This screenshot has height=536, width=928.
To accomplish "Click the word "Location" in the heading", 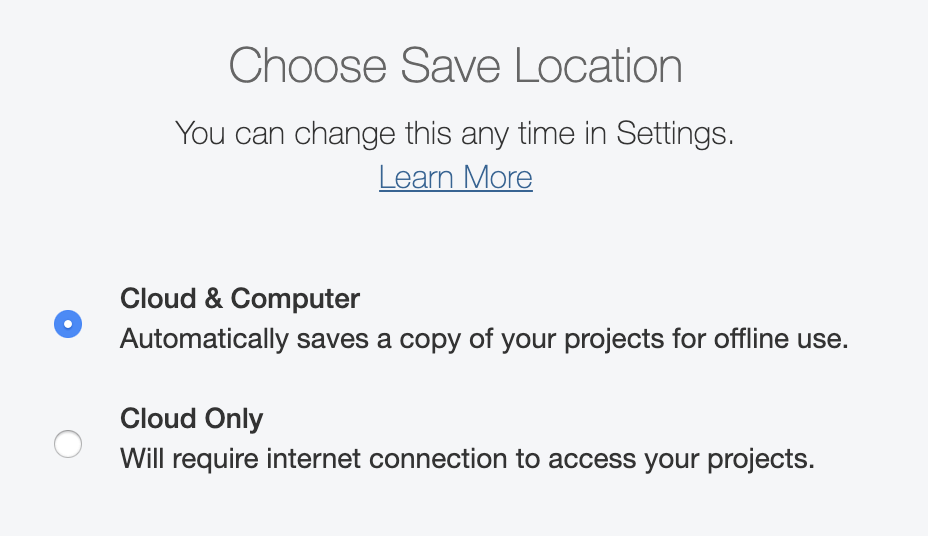I will pyautogui.click(x=598, y=66).
